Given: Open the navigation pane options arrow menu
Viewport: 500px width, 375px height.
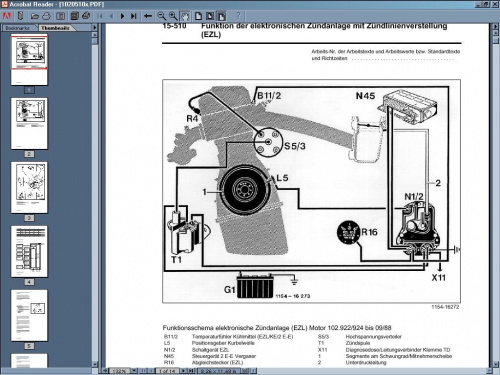Looking at the screenshot, I should coord(95,27).
